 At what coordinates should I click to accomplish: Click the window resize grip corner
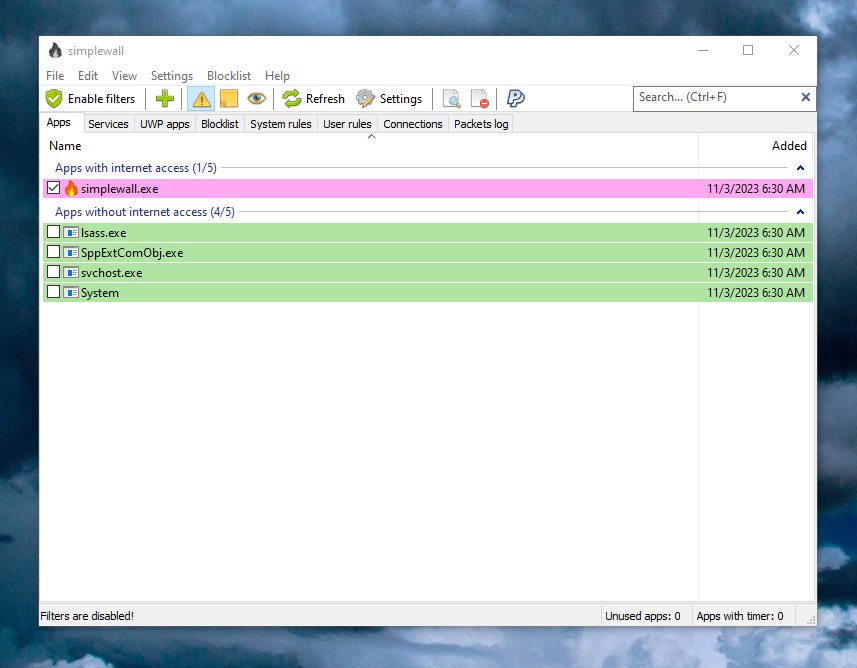811,620
